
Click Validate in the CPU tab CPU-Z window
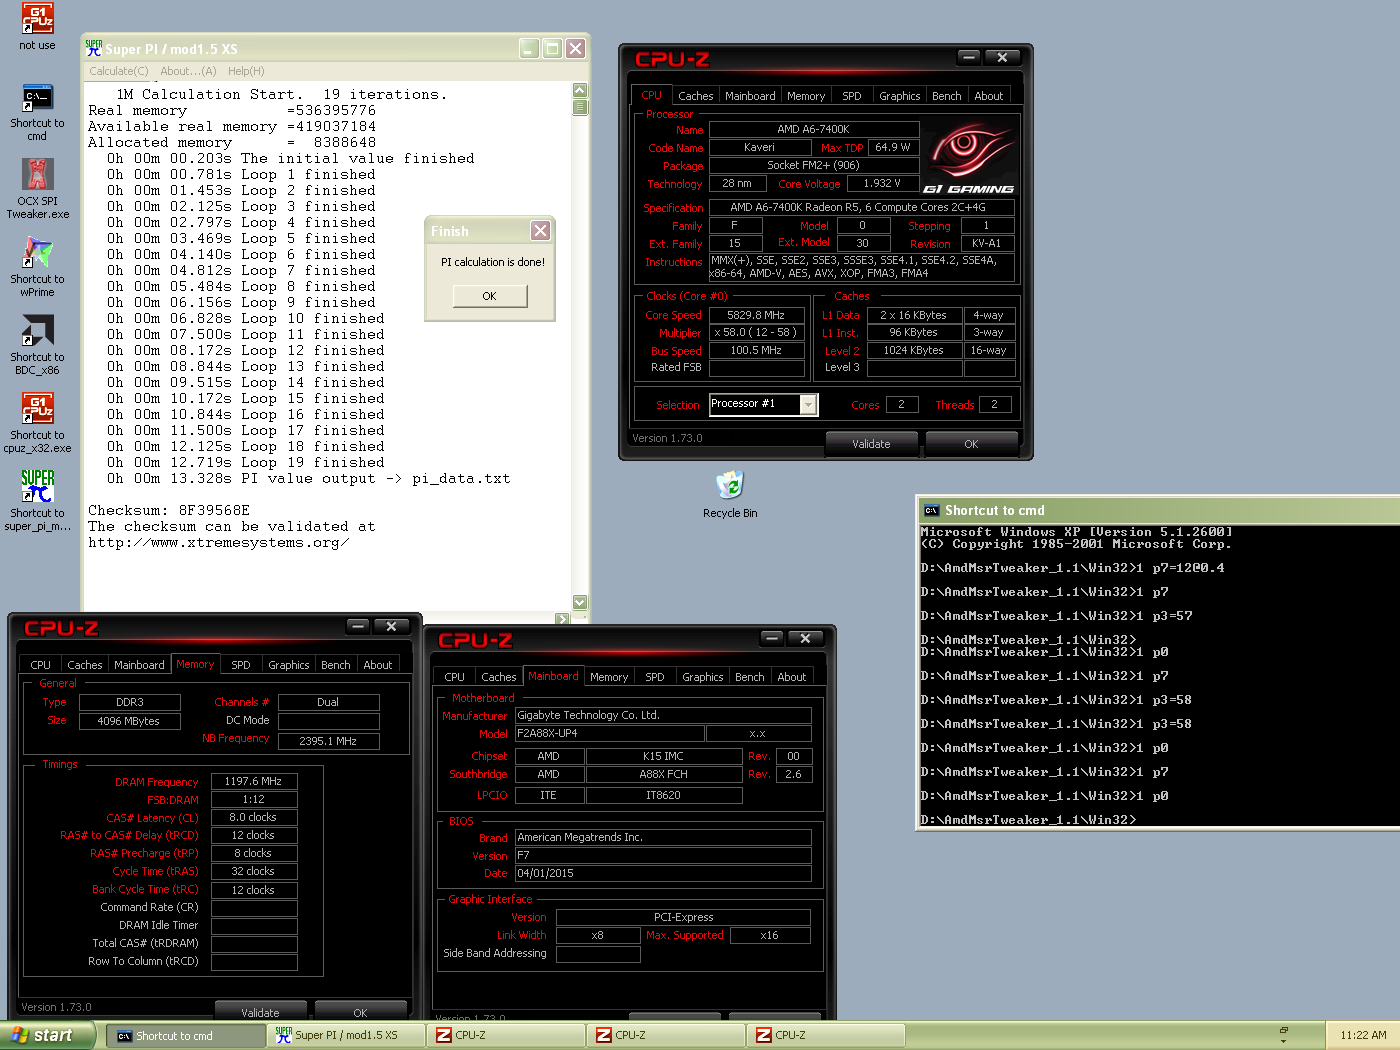coord(871,444)
